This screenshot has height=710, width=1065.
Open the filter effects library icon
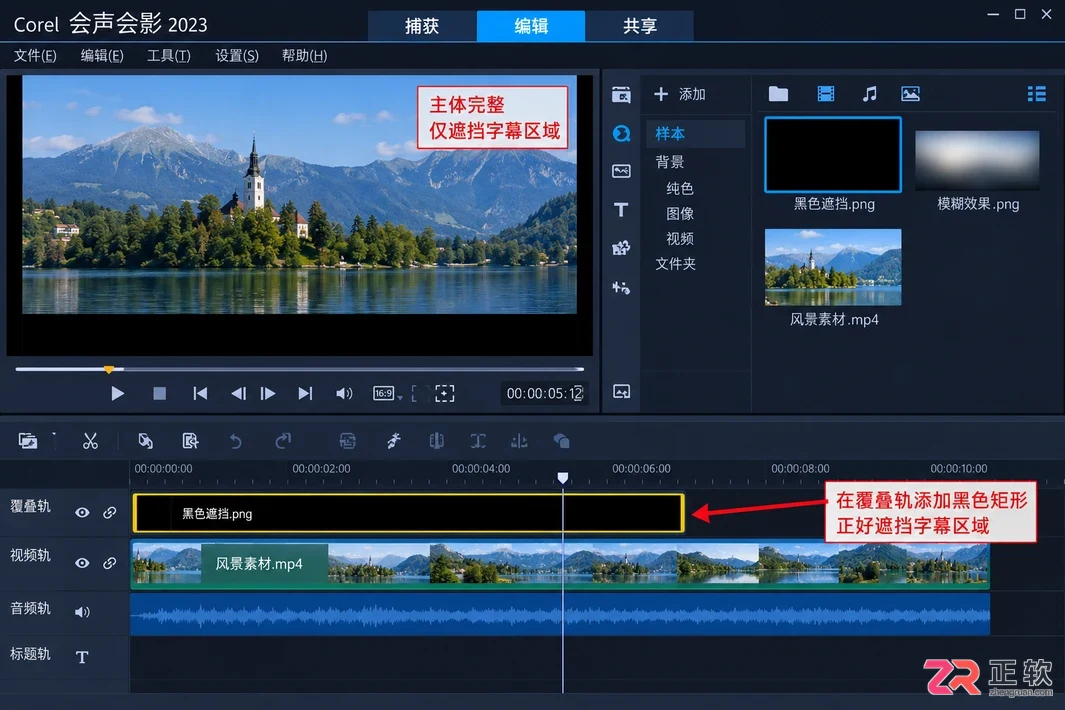(x=621, y=248)
